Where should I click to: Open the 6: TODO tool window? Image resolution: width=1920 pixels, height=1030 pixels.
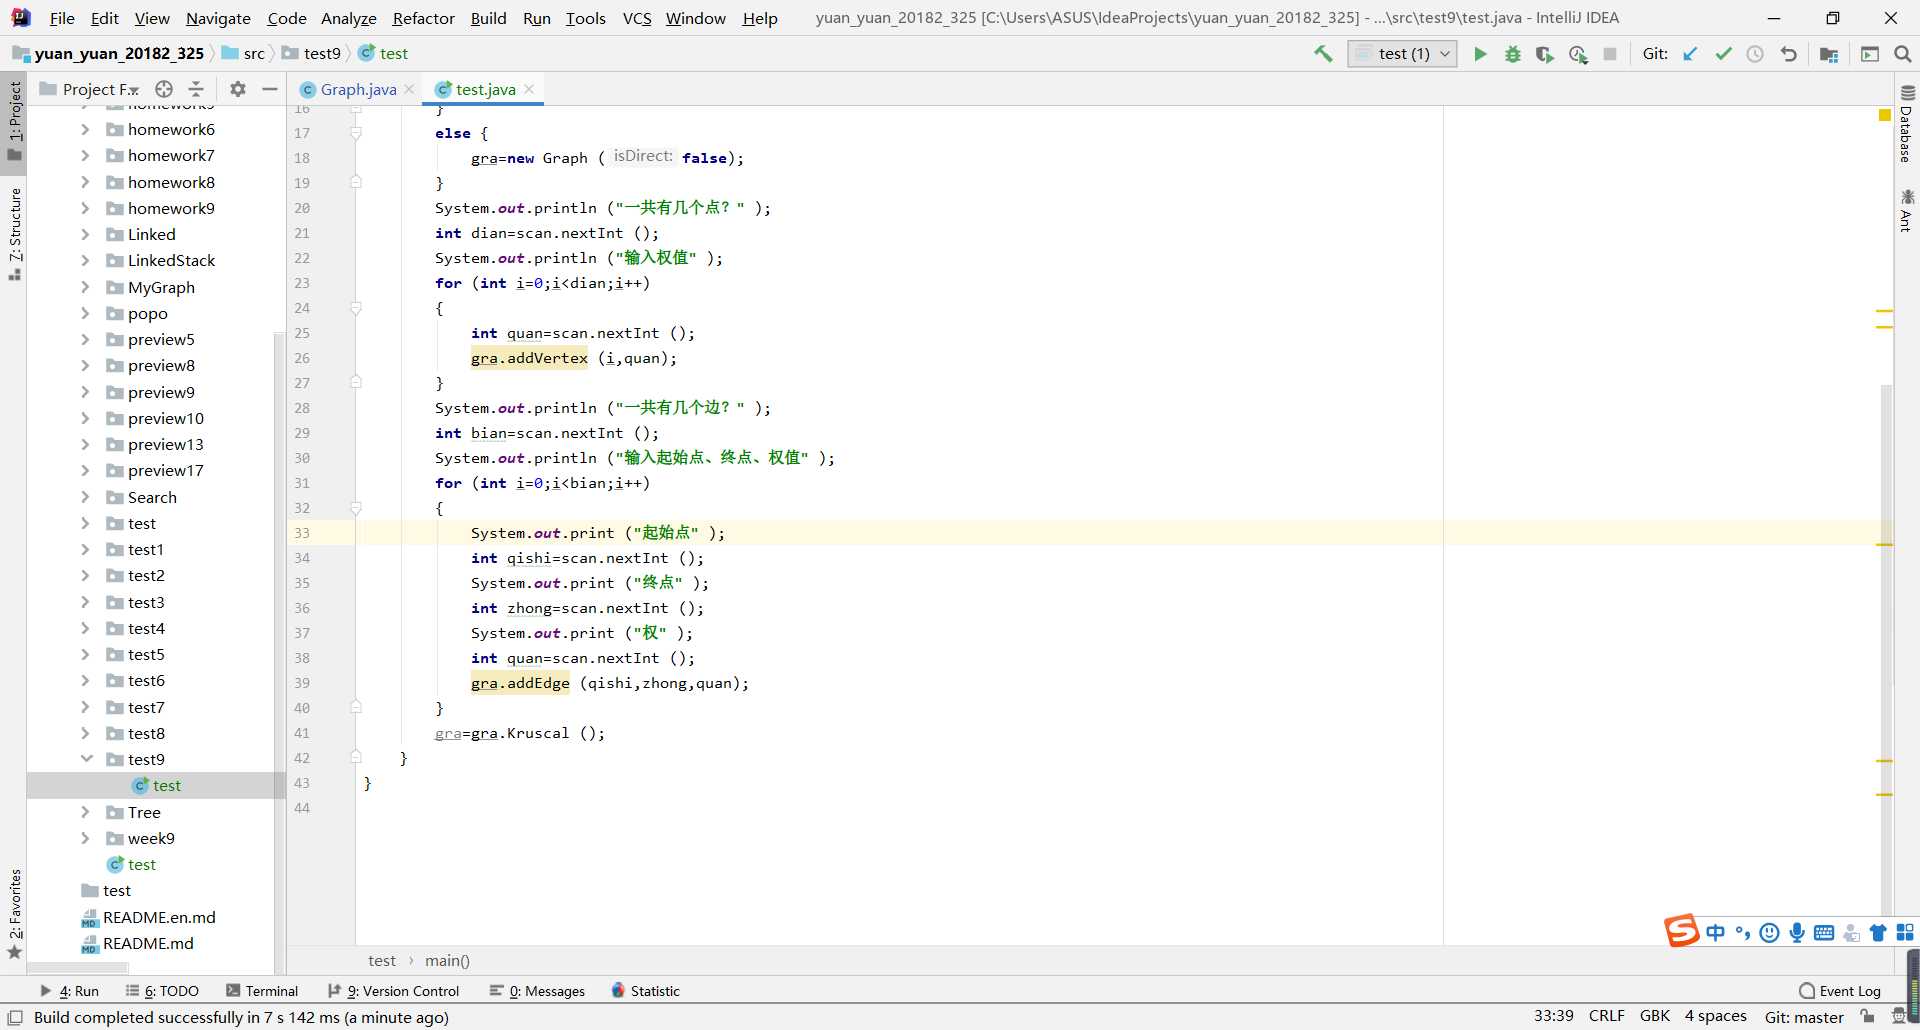pos(162,991)
